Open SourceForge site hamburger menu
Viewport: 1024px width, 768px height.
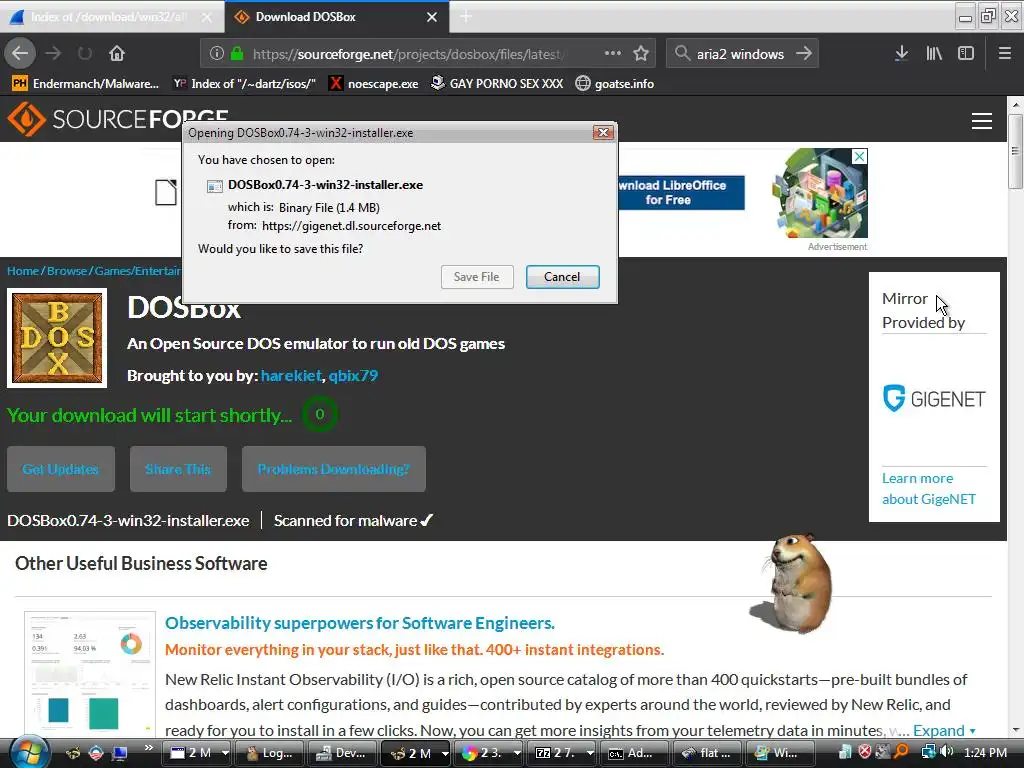pyautogui.click(x=982, y=121)
